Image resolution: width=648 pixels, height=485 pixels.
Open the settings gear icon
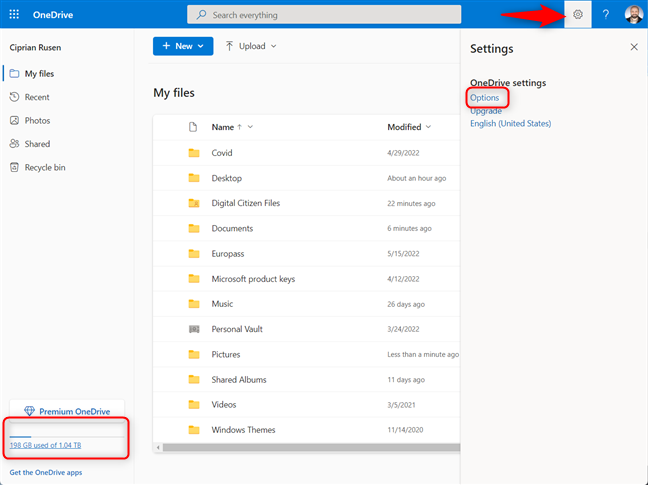coord(578,14)
